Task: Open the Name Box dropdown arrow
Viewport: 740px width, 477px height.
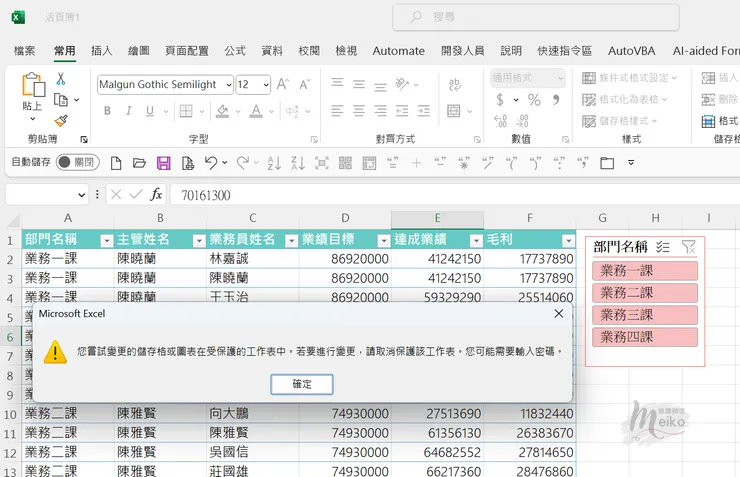Action: [x=81, y=195]
